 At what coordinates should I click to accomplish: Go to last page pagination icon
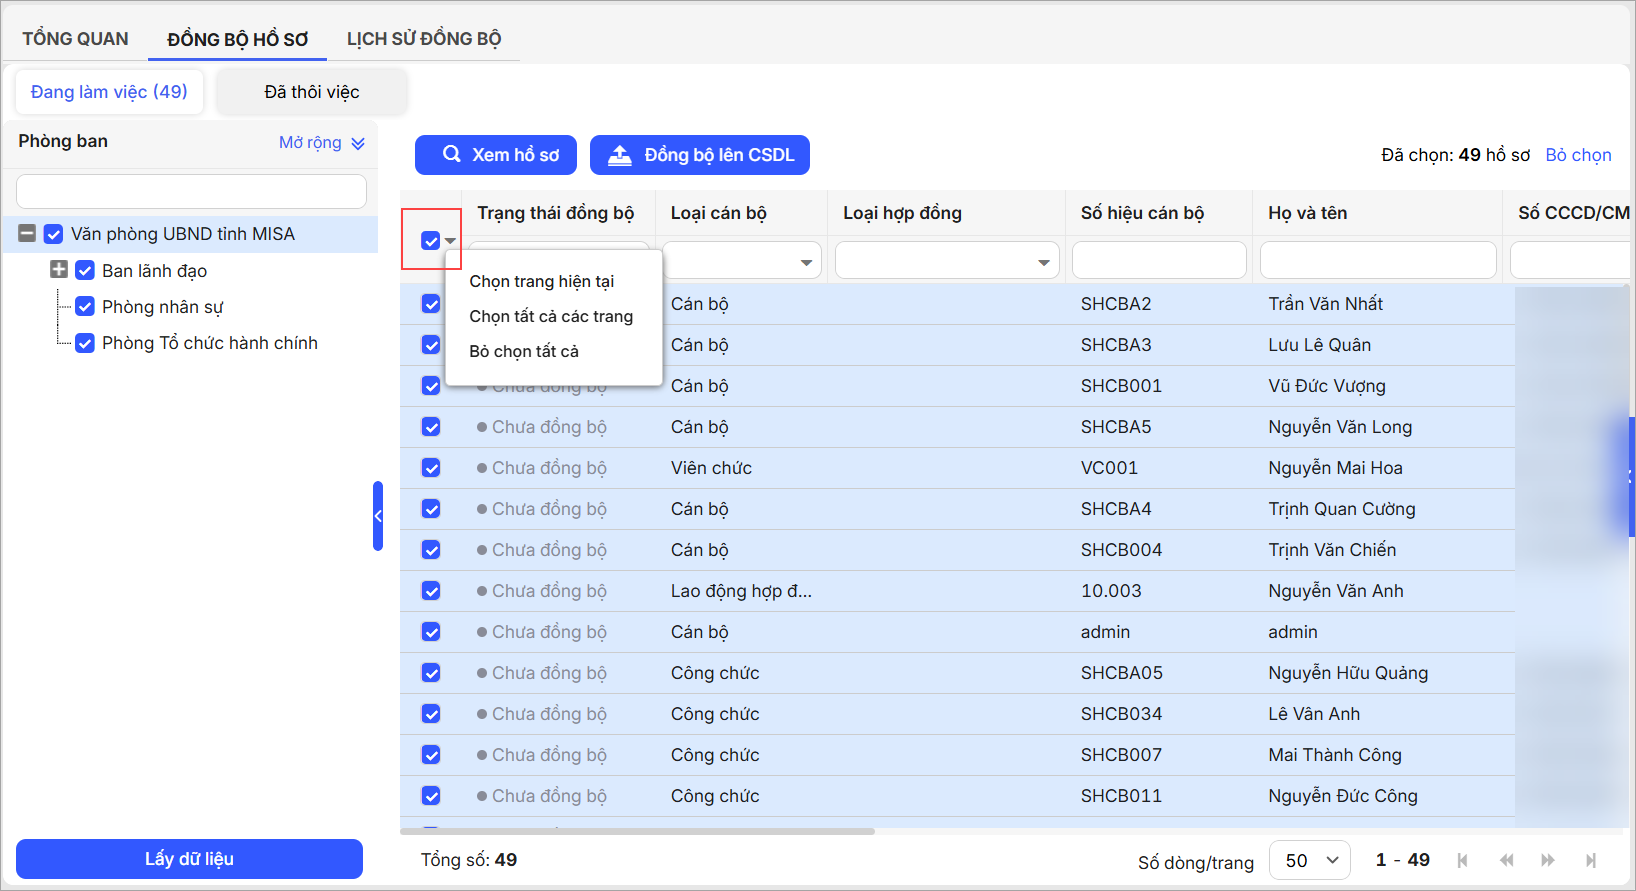click(x=1591, y=860)
